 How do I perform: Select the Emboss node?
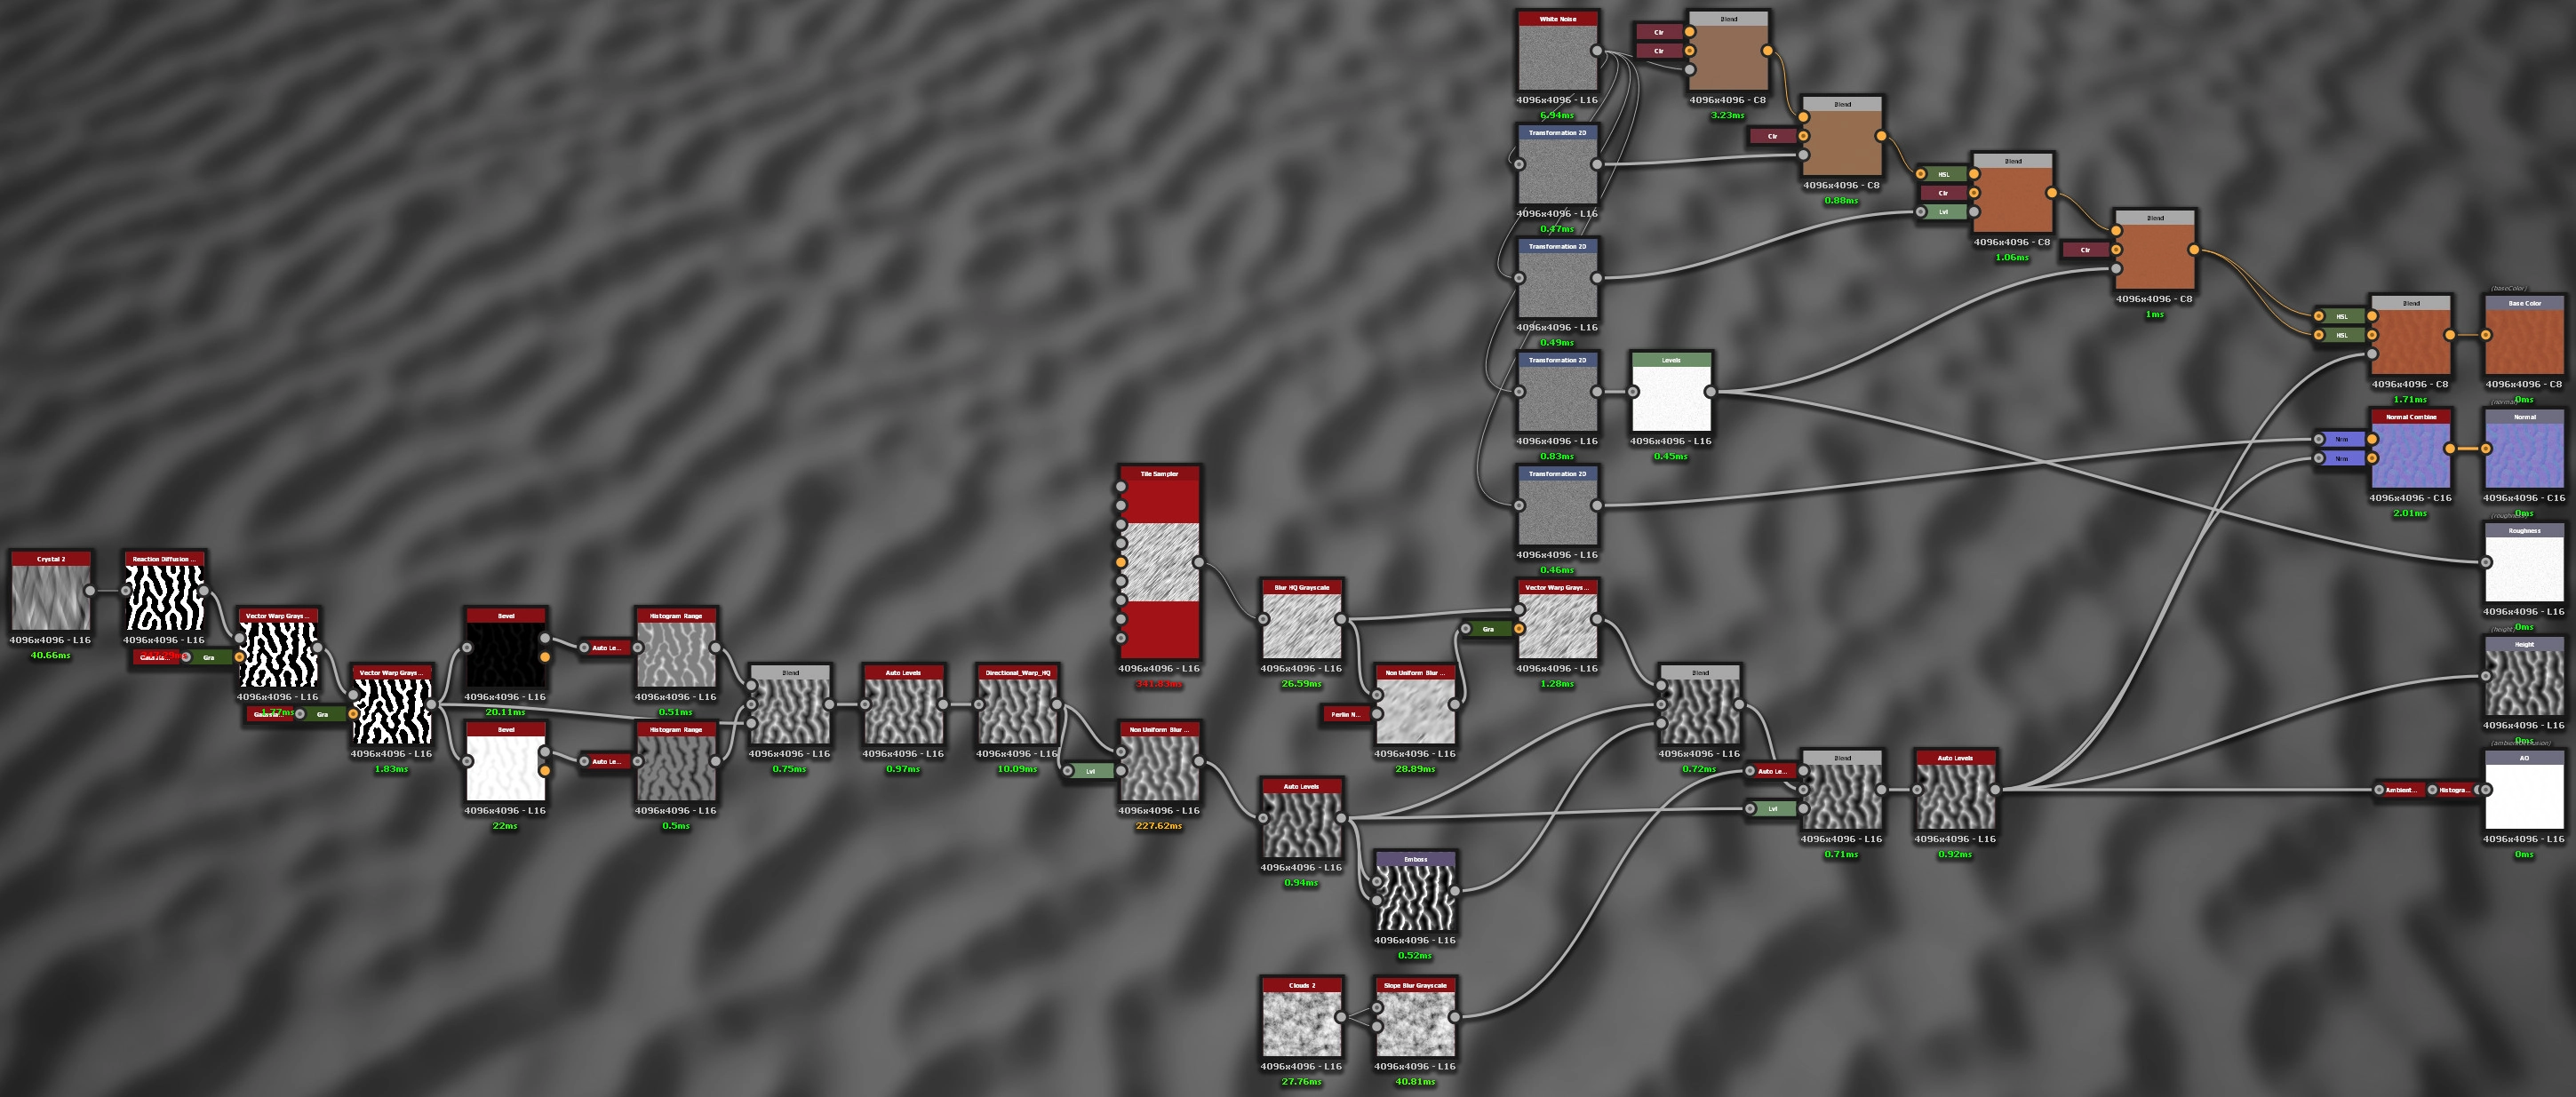(1415, 897)
